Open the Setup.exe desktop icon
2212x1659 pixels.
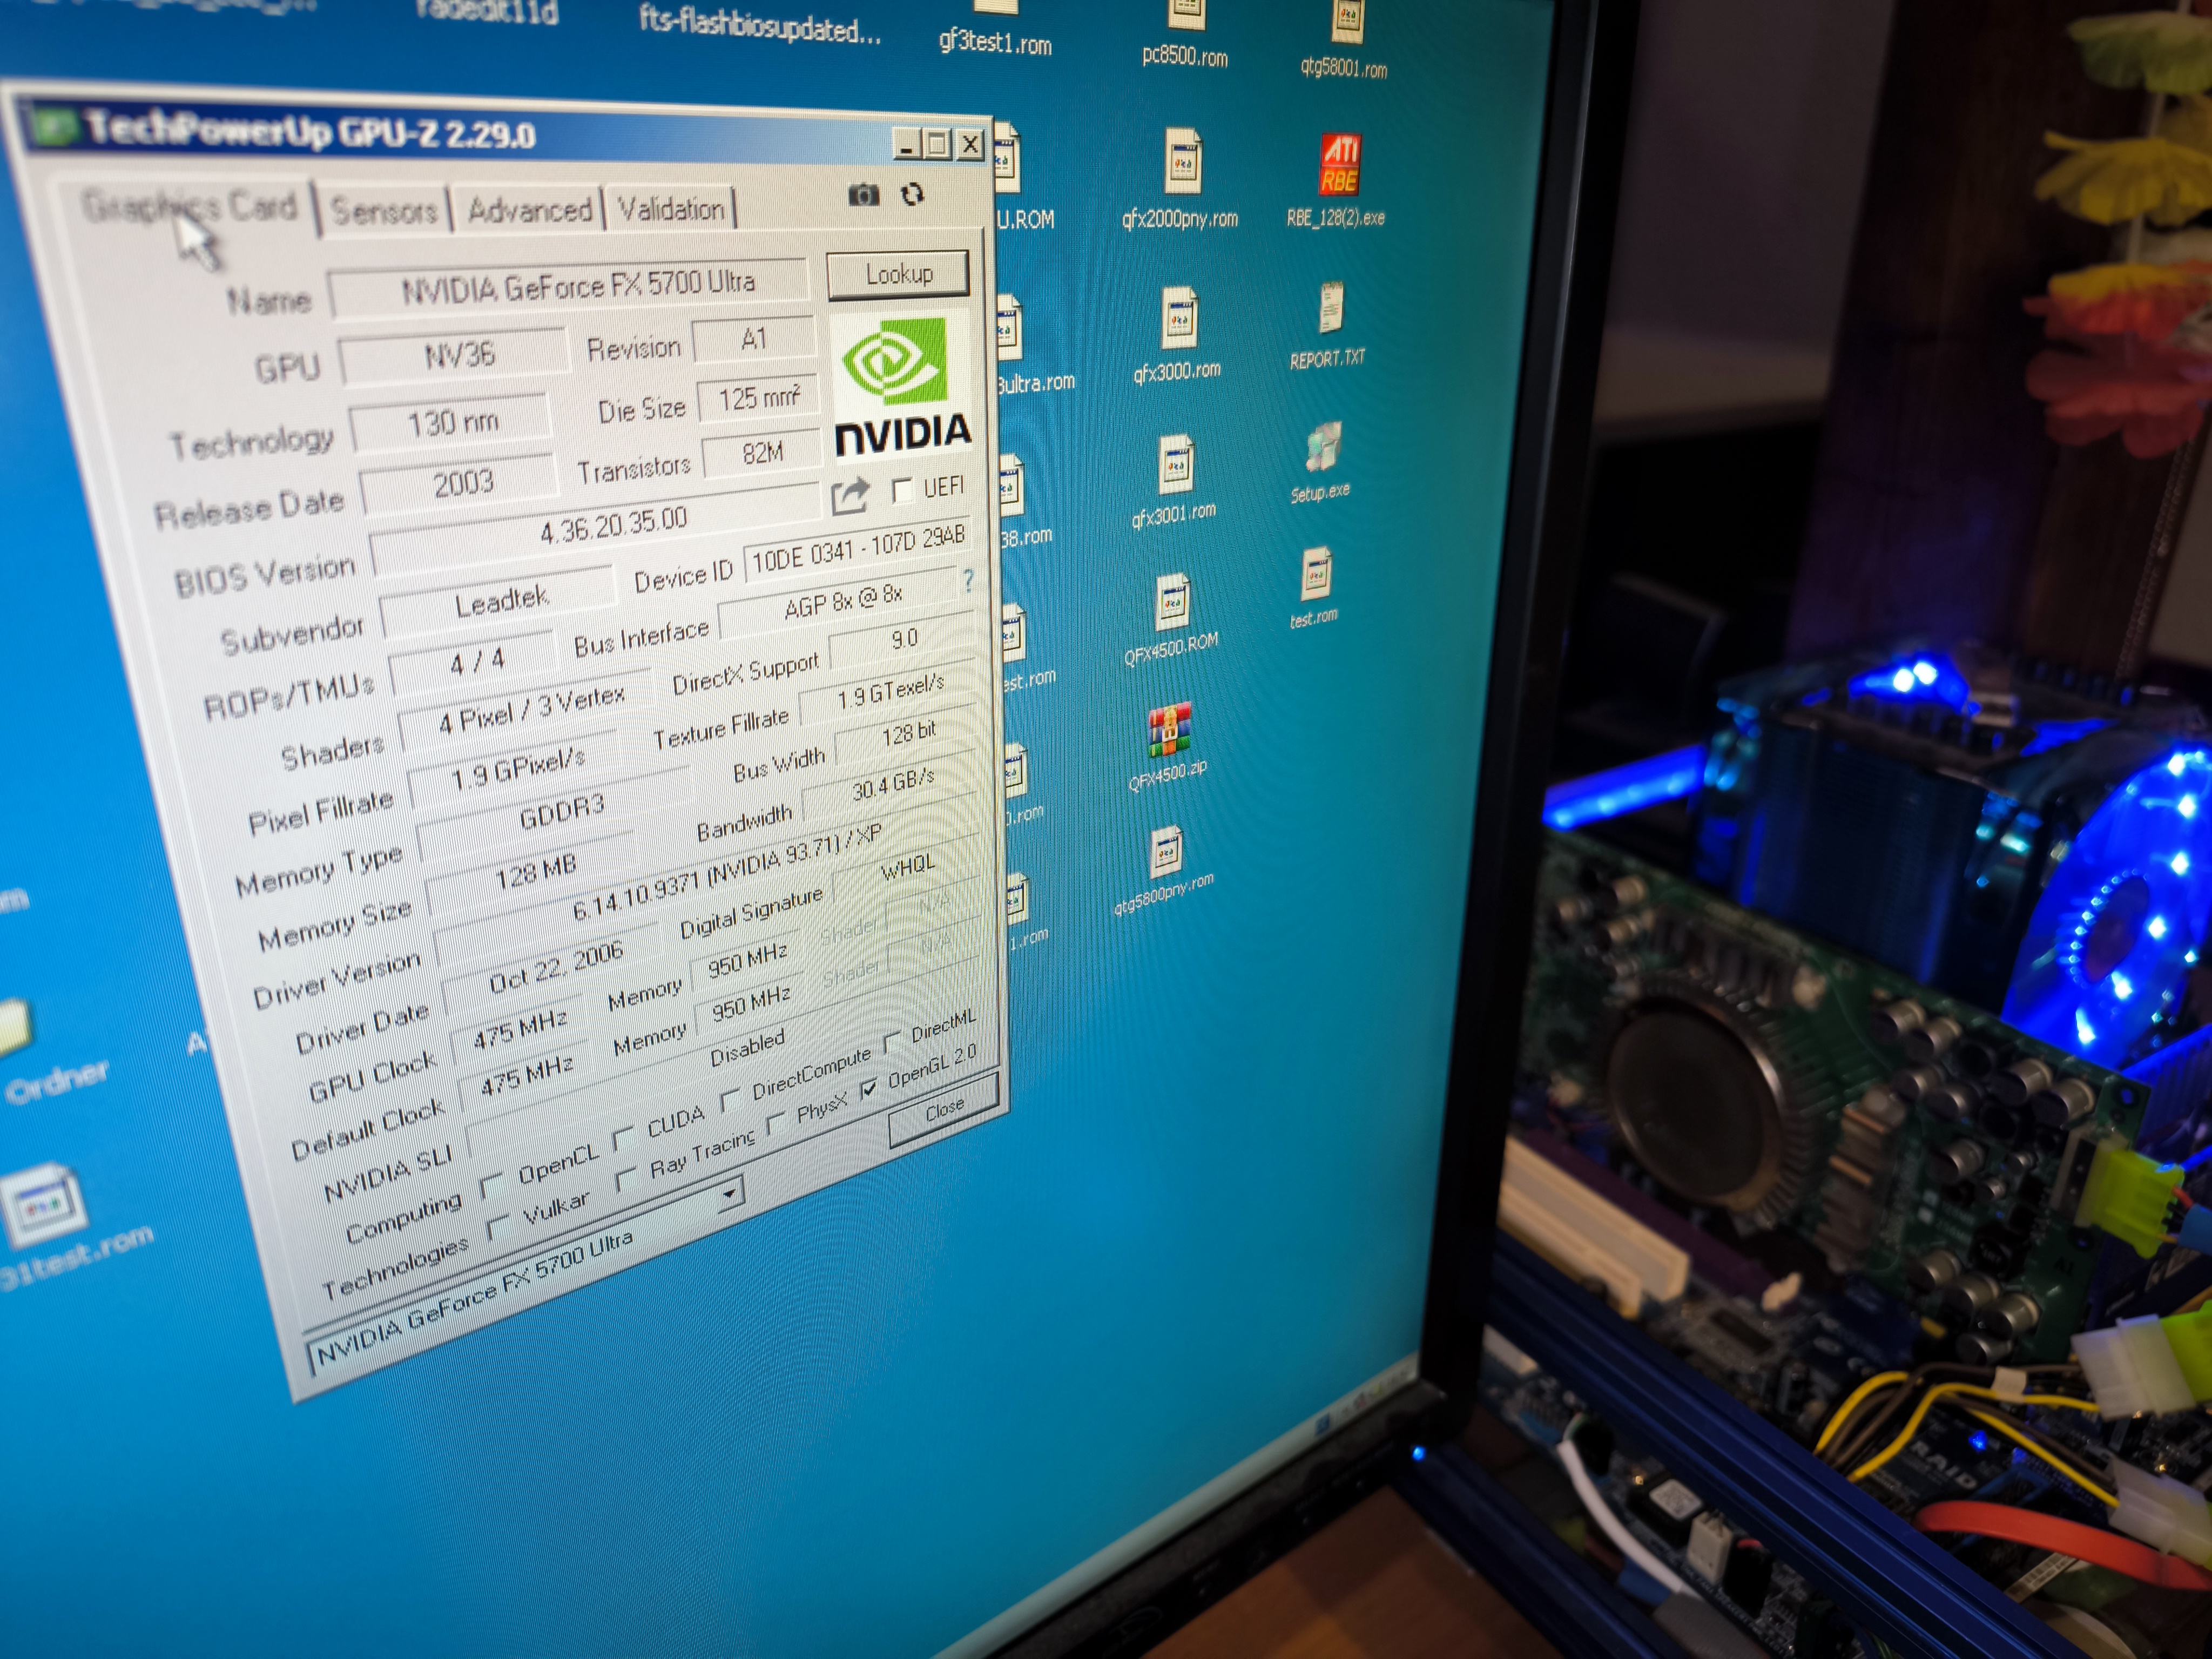(1323, 448)
